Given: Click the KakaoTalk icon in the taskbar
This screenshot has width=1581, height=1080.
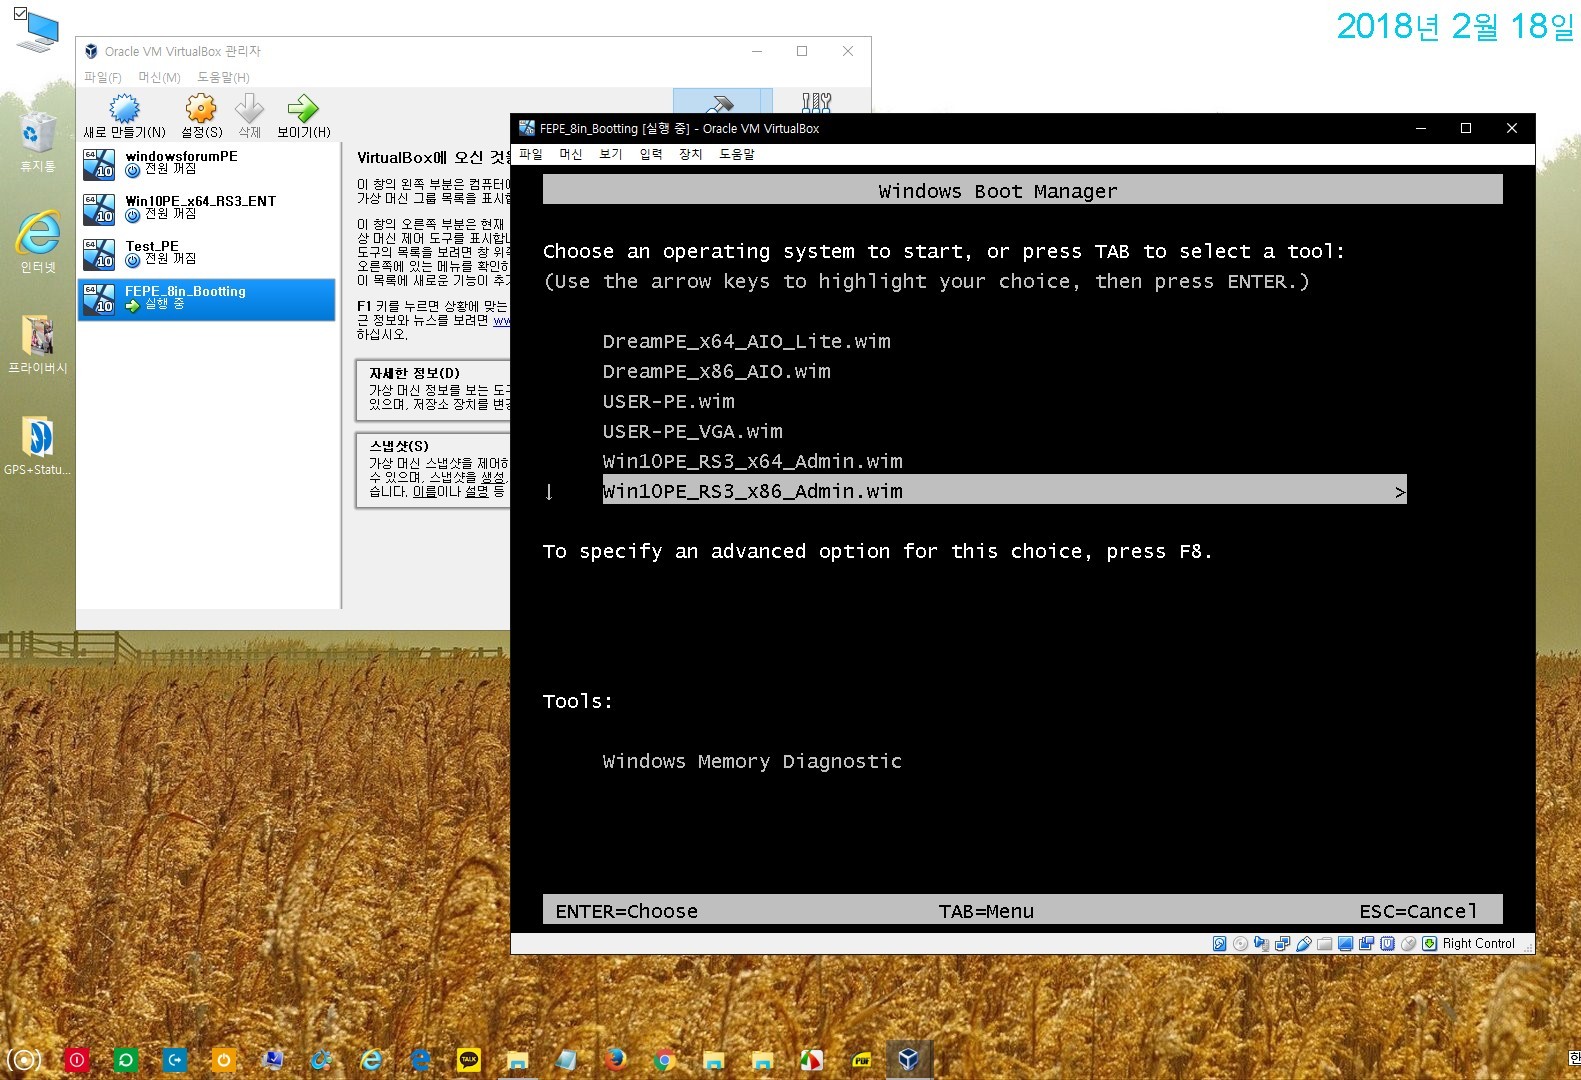Looking at the screenshot, I should [x=468, y=1059].
